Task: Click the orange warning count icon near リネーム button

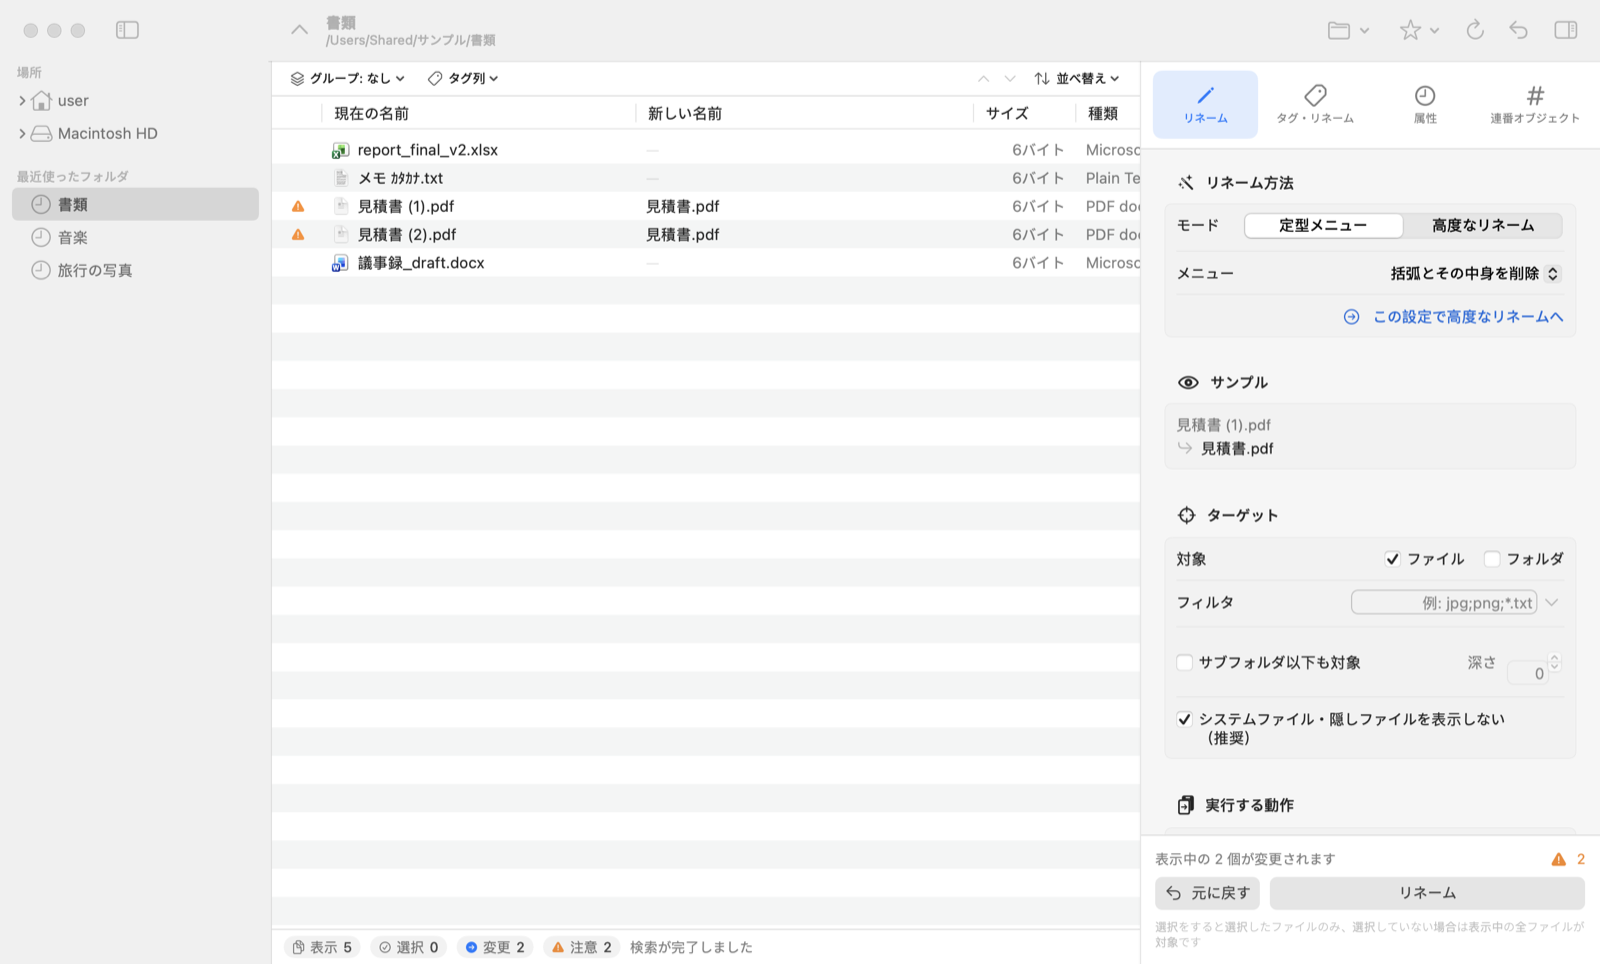Action: click(x=1558, y=859)
